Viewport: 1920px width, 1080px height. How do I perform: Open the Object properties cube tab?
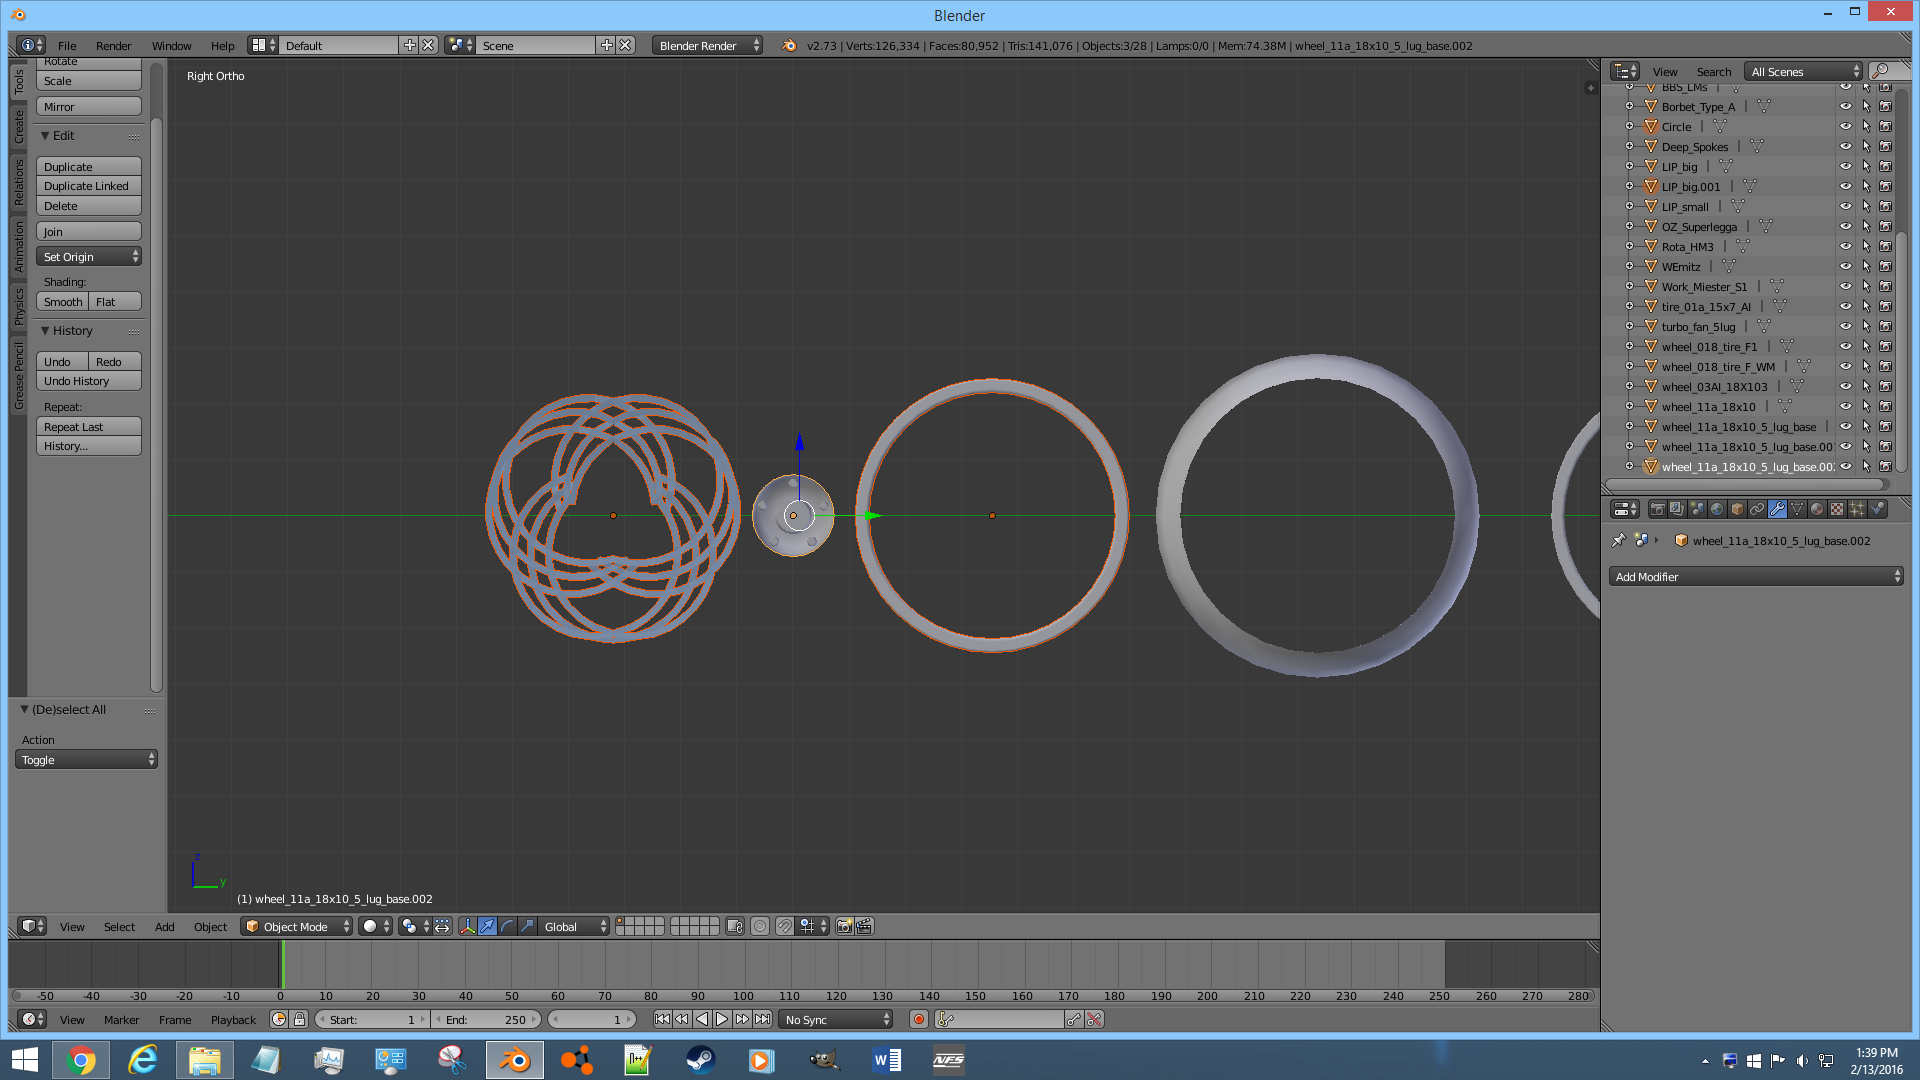[x=1738, y=509]
